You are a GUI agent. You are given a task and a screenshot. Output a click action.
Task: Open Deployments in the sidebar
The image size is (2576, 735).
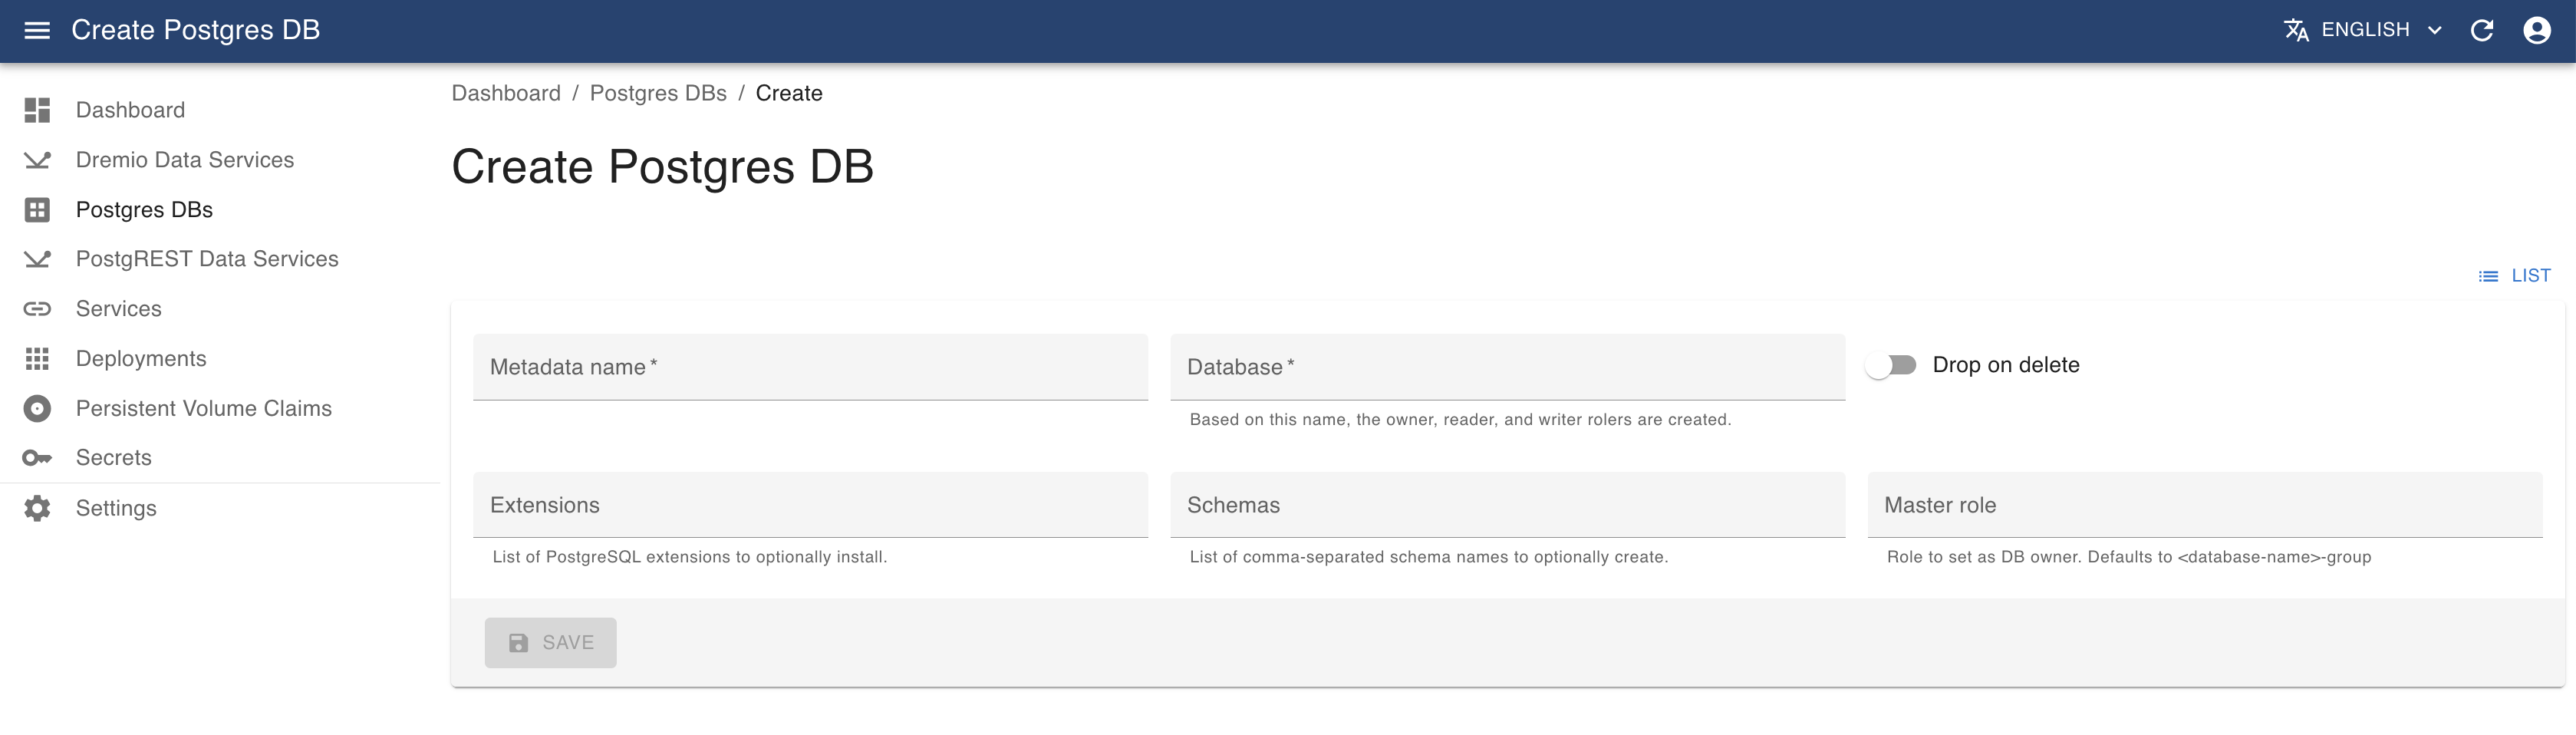pyautogui.click(x=220, y=359)
